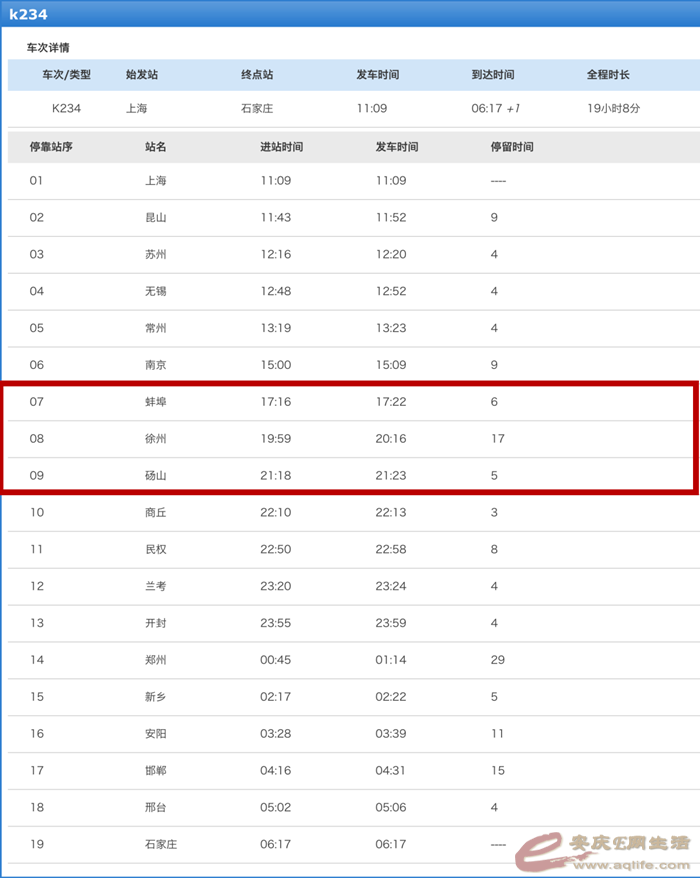Select the 站名 column header
Image resolution: width=700 pixels, height=878 pixels.
(x=156, y=147)
